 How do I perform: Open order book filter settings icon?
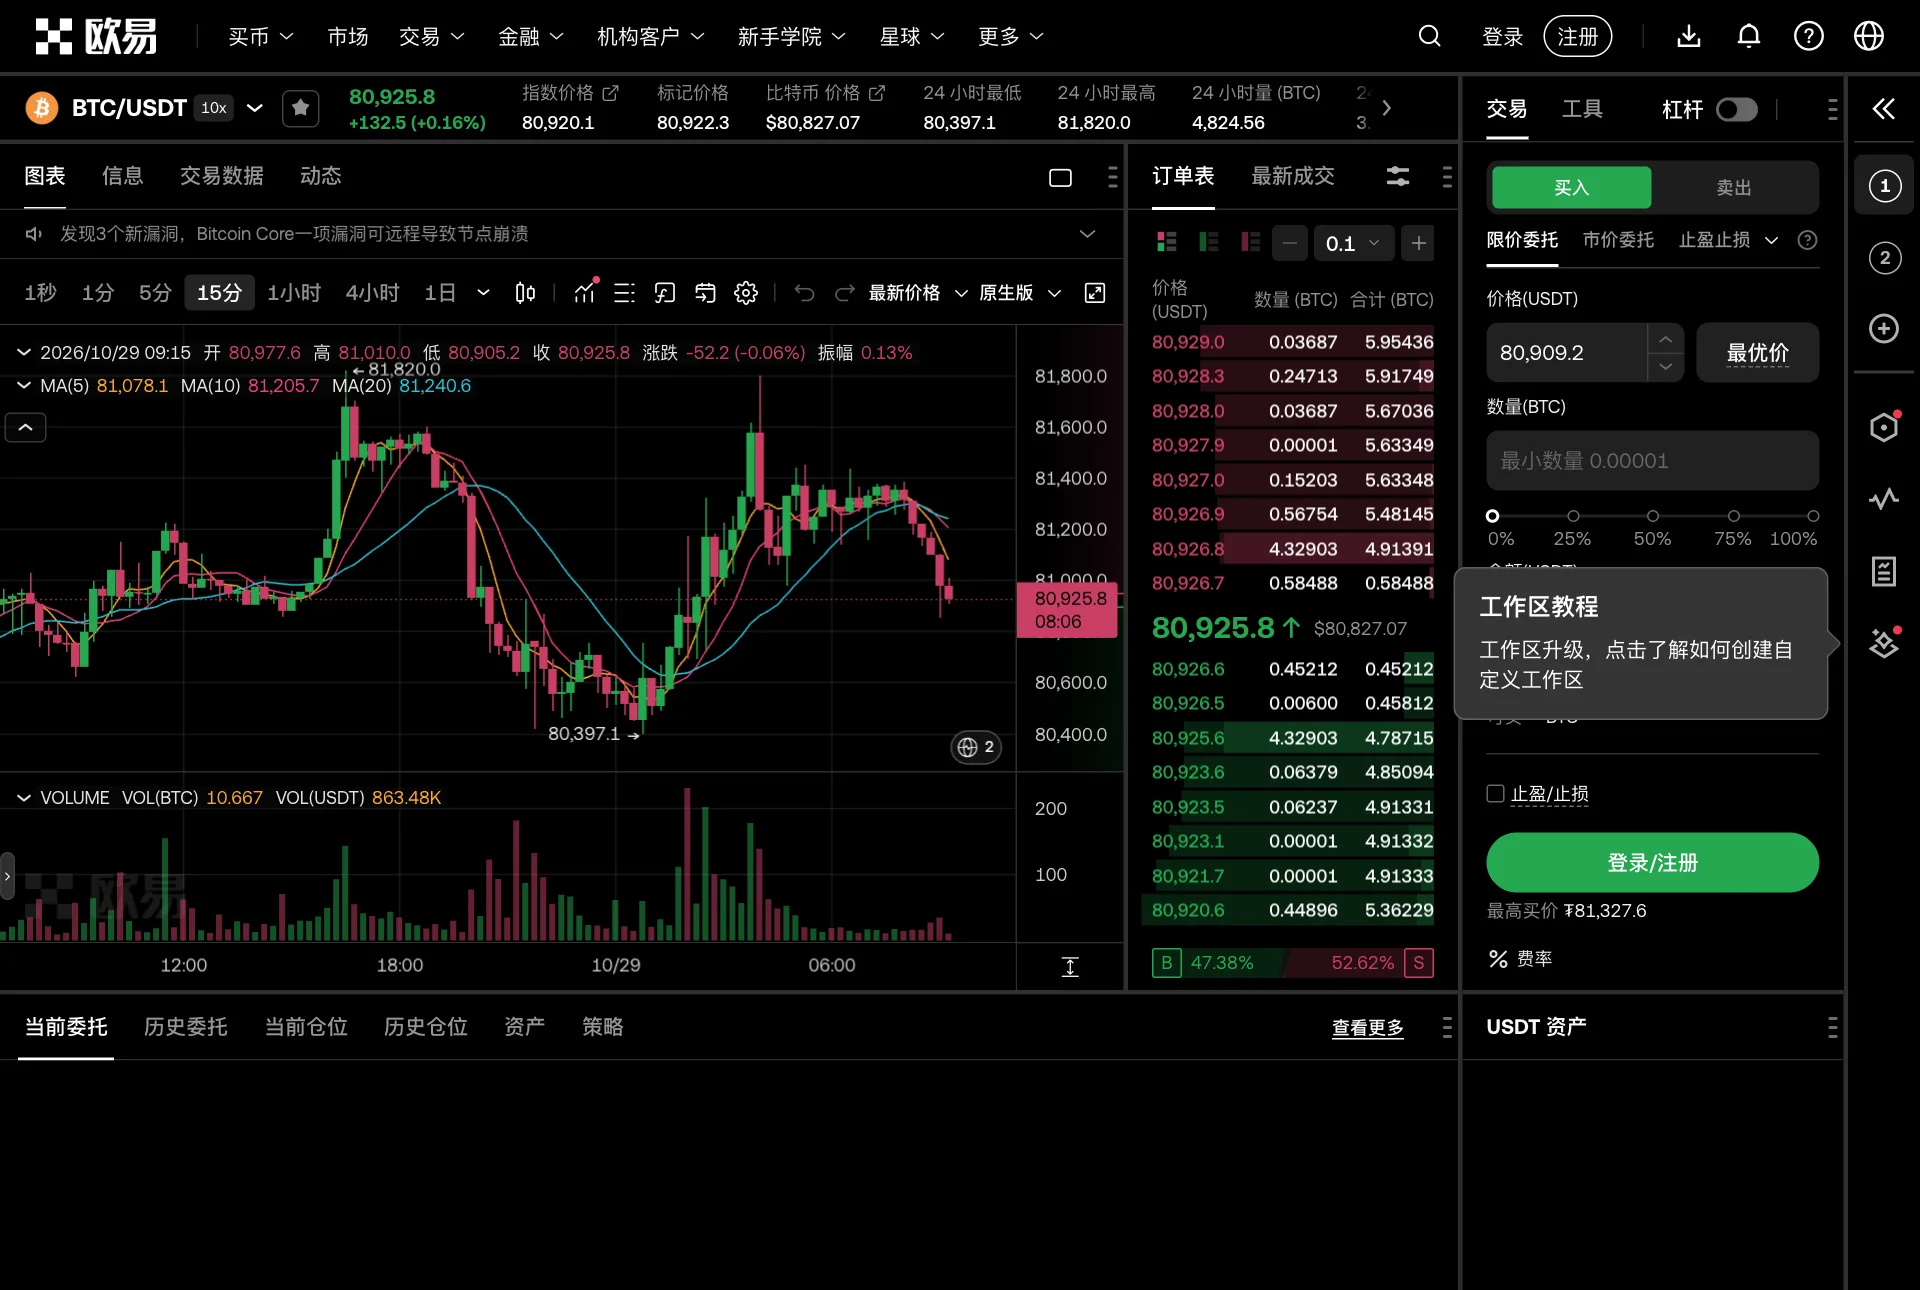point(1398,177)
